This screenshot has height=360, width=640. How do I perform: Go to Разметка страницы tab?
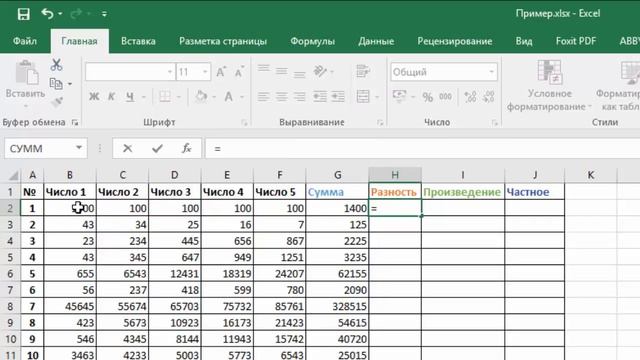click(x=223, y=41)
